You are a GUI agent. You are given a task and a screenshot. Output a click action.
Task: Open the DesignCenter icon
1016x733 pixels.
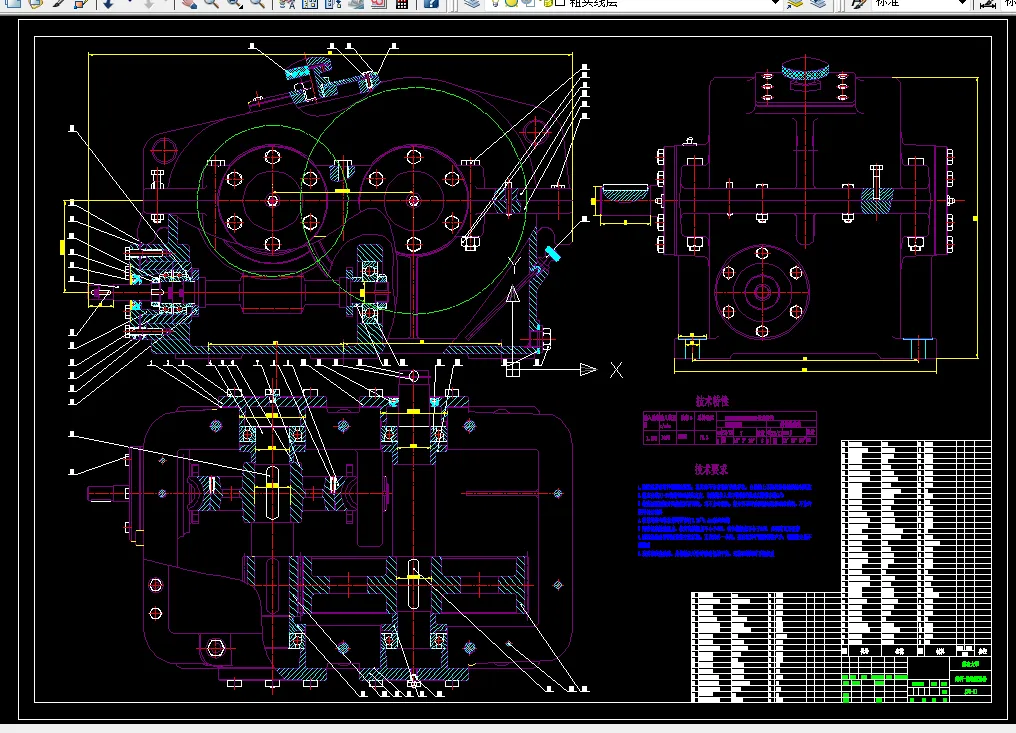point(310,3)
